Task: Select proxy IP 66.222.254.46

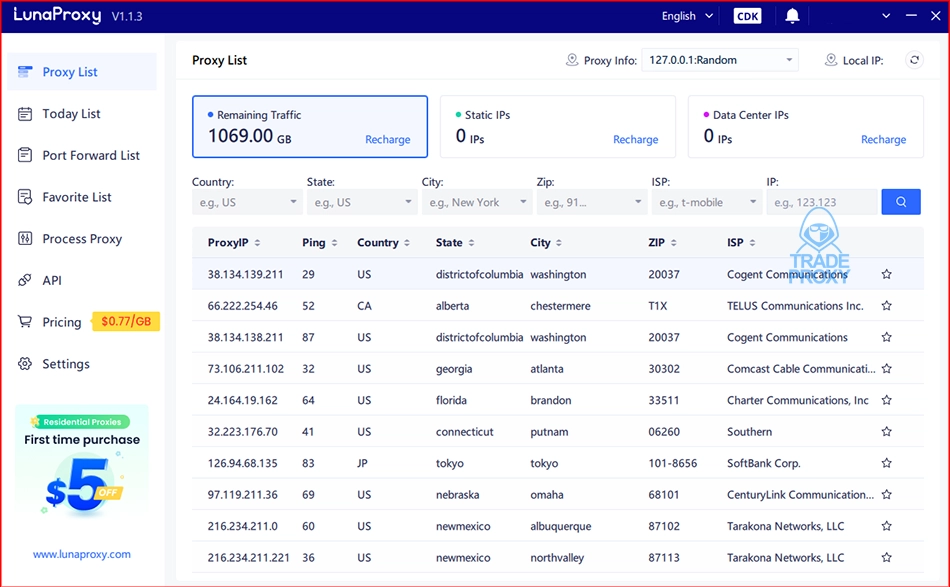Action: 242,306
